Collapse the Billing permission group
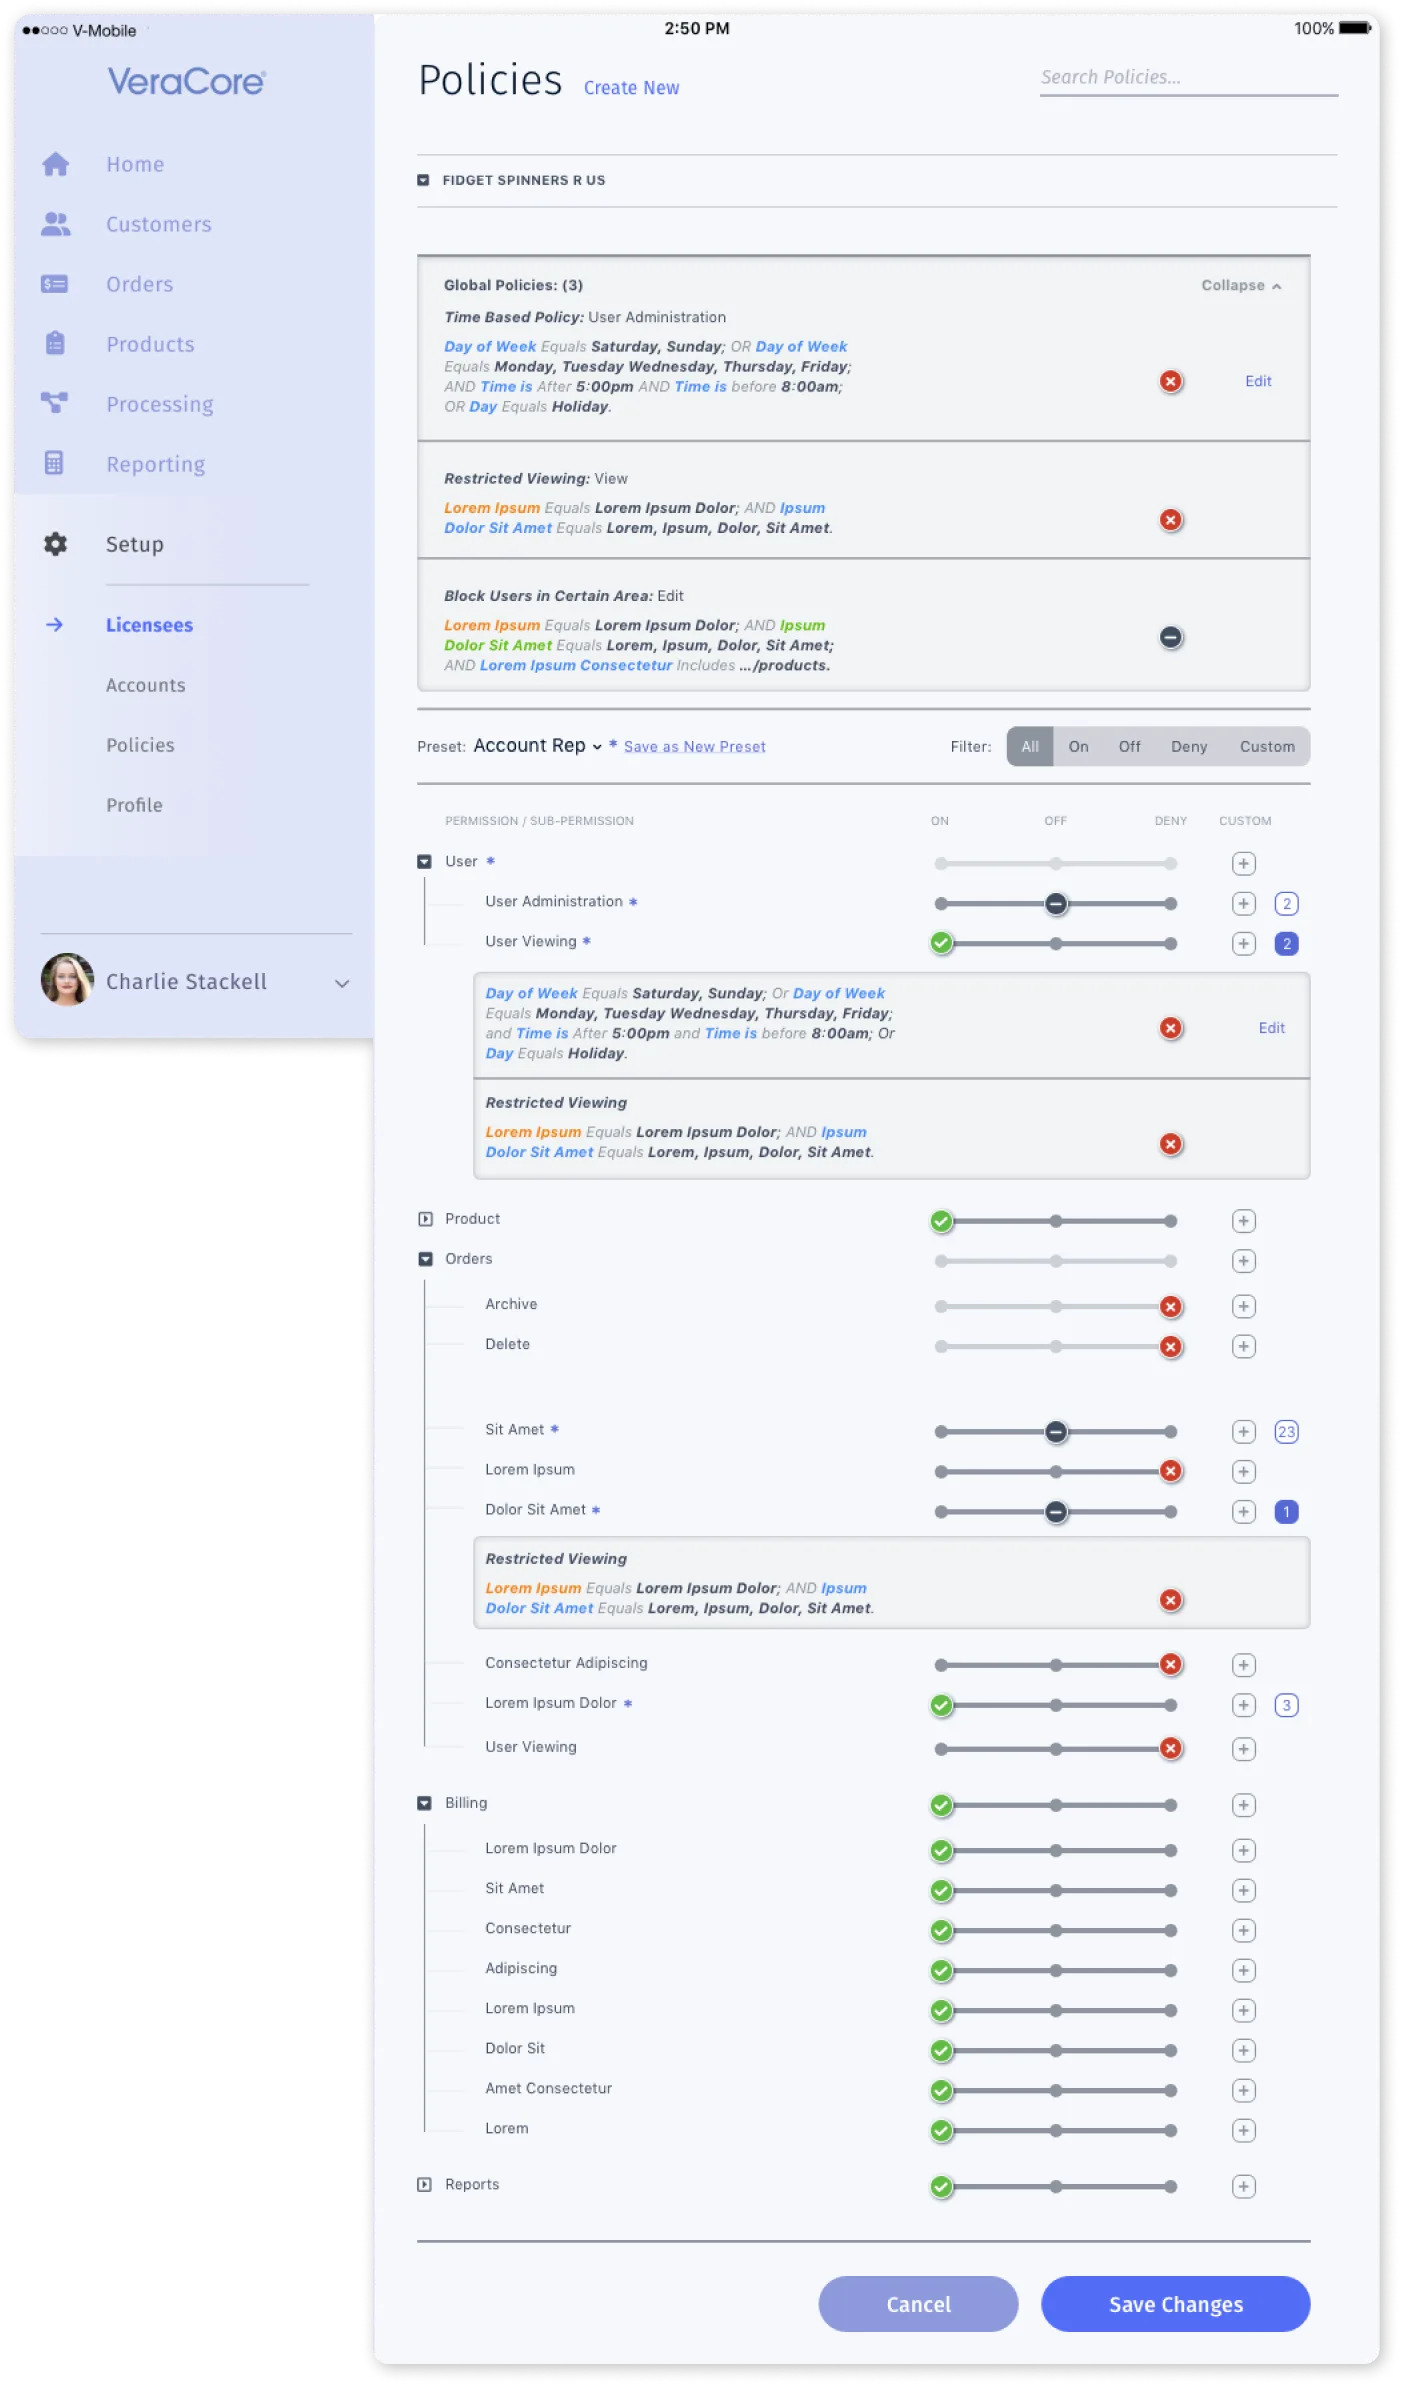 click(424, 1803)
